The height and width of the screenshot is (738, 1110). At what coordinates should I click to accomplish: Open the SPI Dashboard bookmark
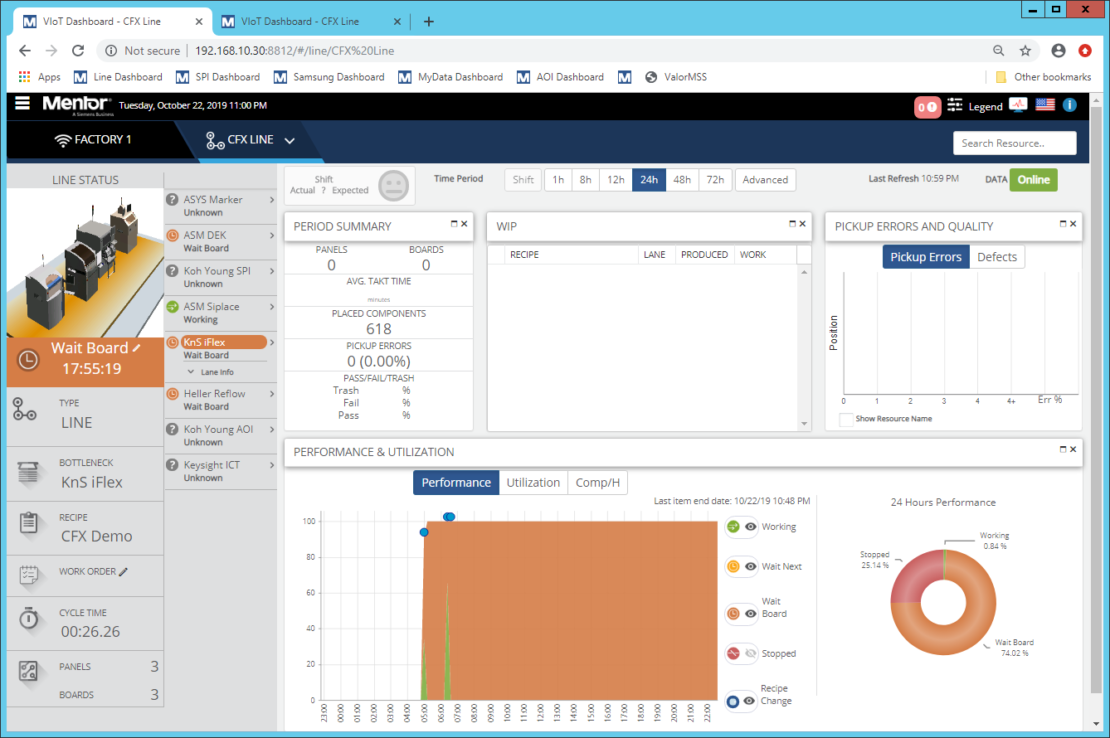[x=219, y=76]
